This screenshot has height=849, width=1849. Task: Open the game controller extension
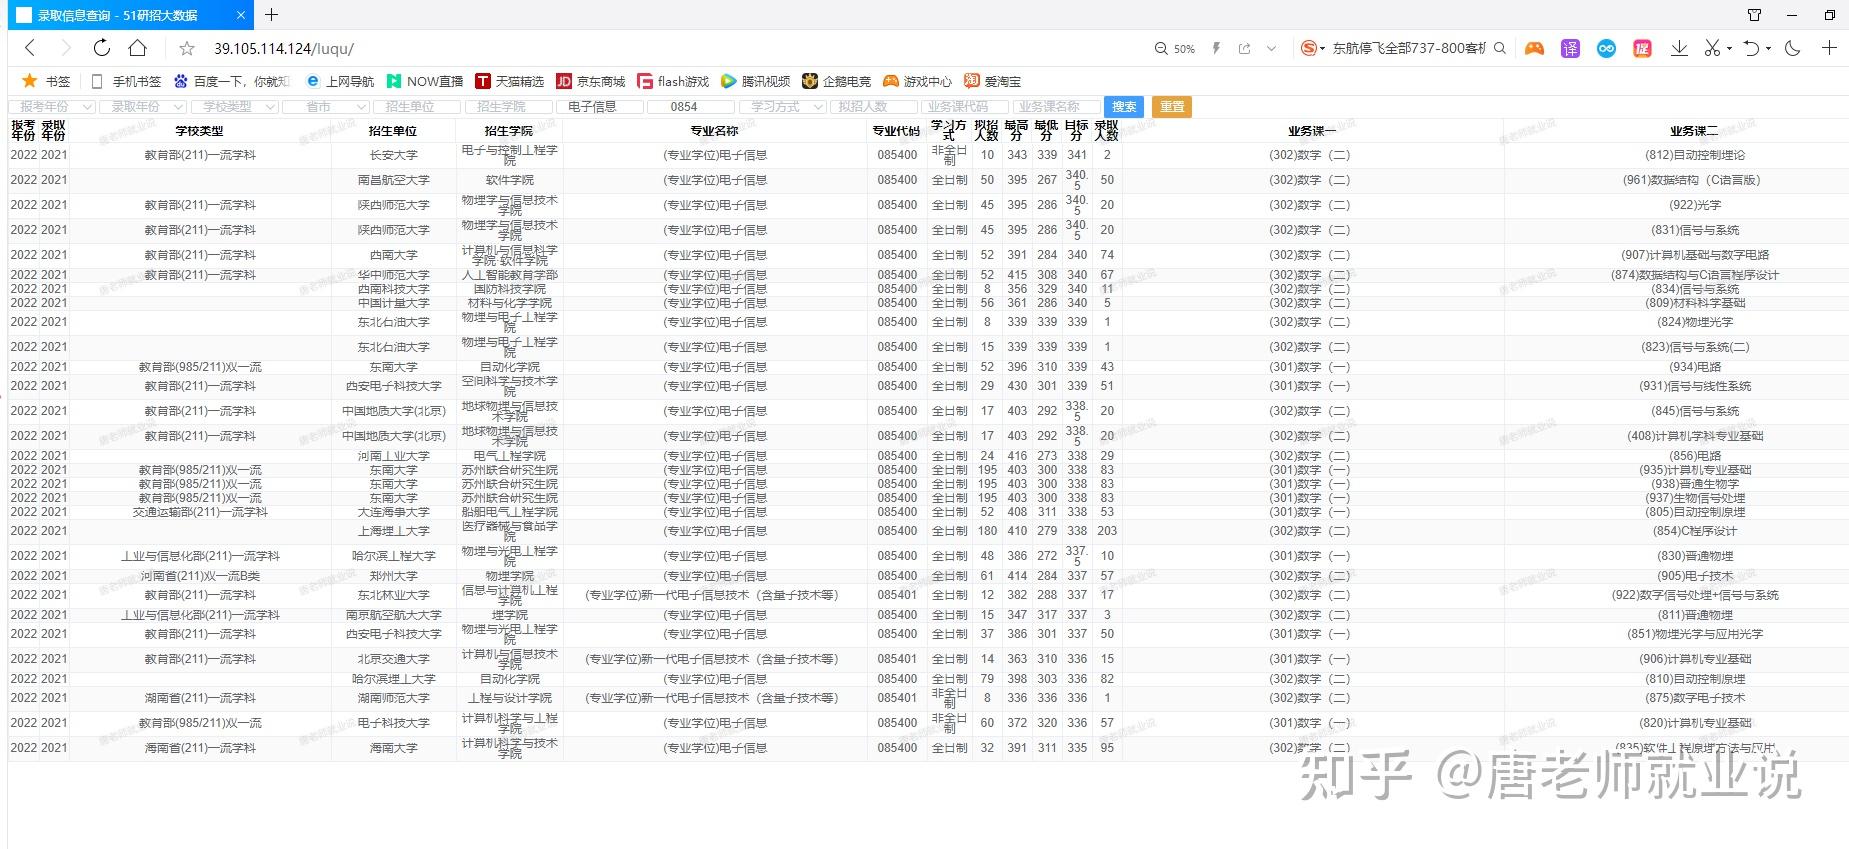[x=1534, y=48]
